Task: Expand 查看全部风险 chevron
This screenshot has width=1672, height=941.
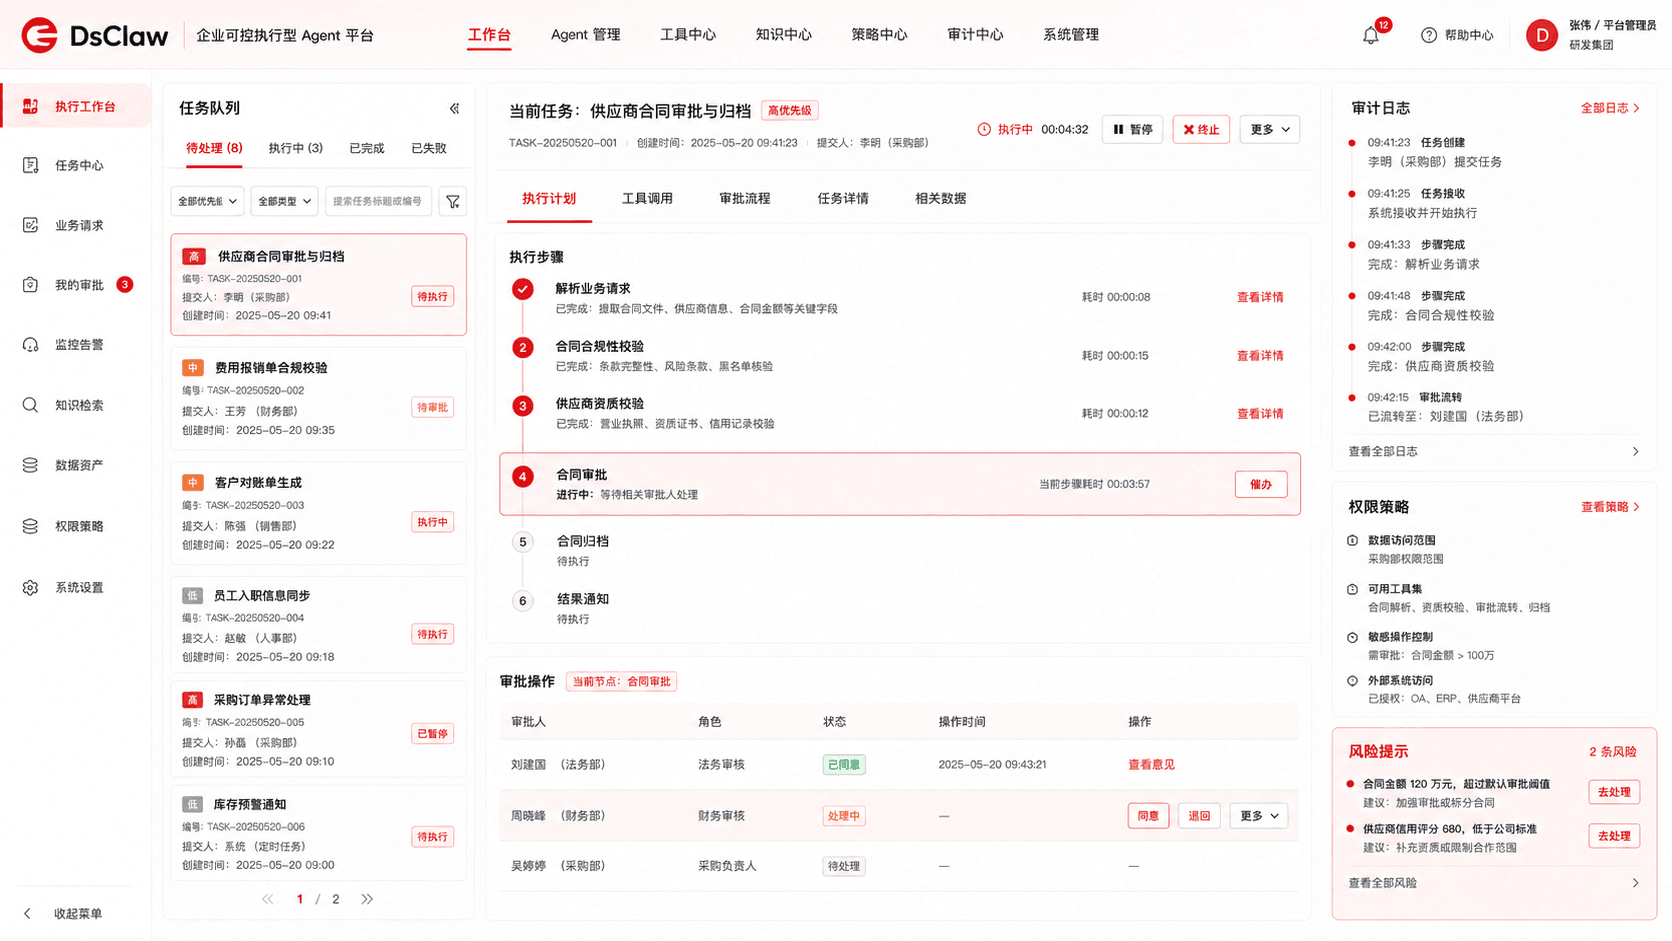Action: tap(1636, 883)
